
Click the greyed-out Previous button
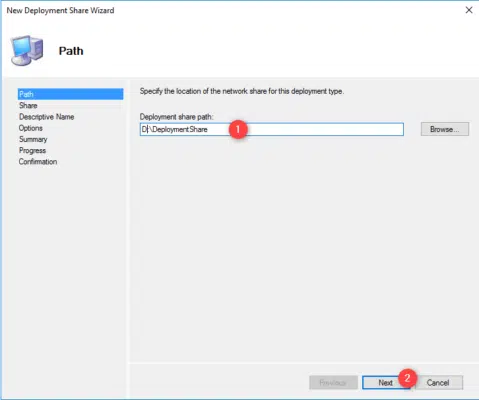pos(333,383)
